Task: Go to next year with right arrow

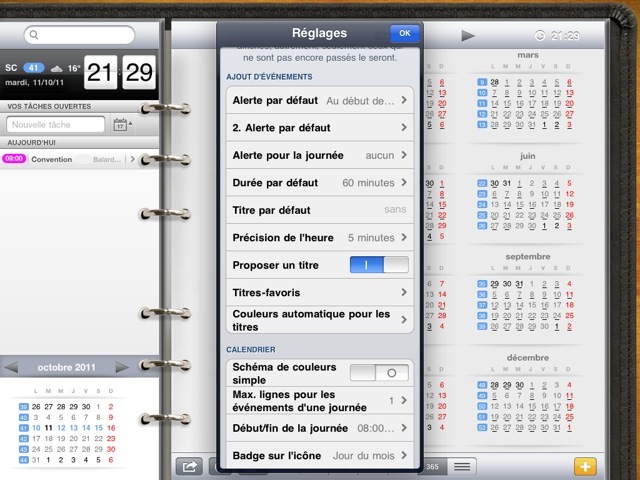Action: (467, 36)
